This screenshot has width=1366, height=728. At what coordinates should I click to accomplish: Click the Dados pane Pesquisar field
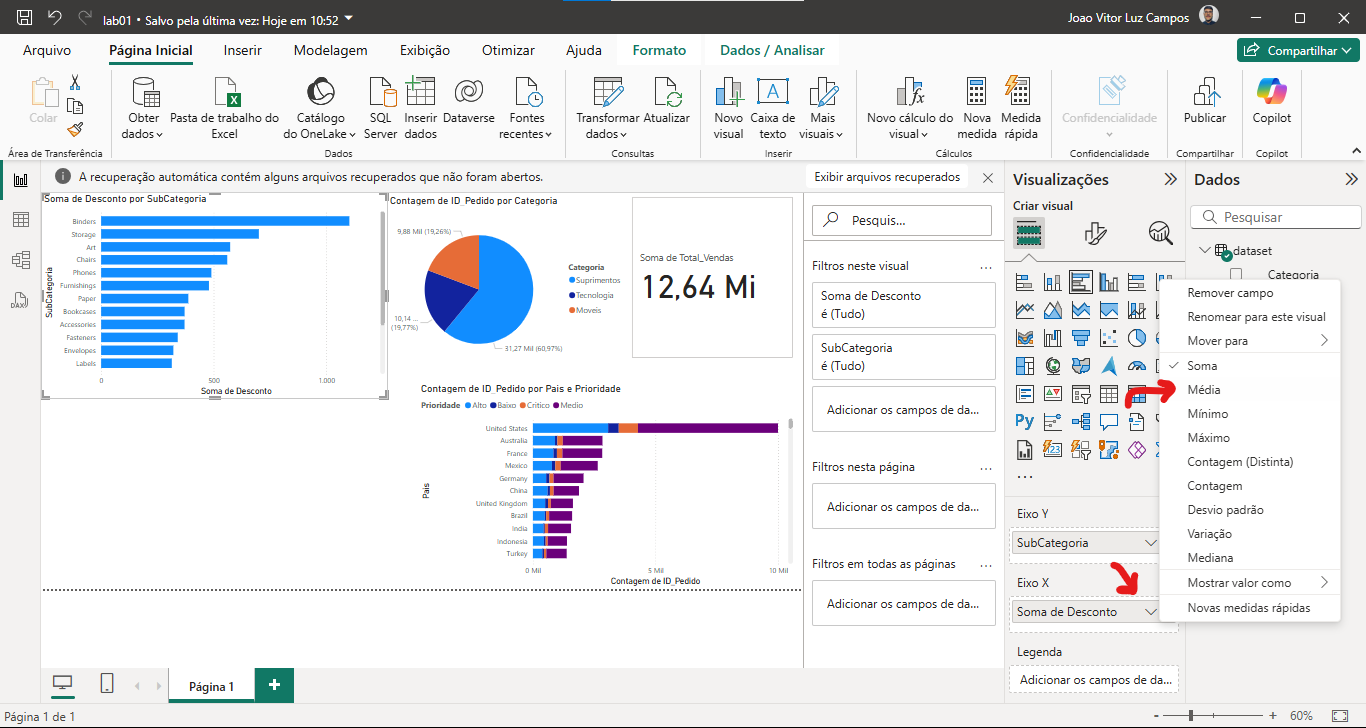click(1277, 217)
